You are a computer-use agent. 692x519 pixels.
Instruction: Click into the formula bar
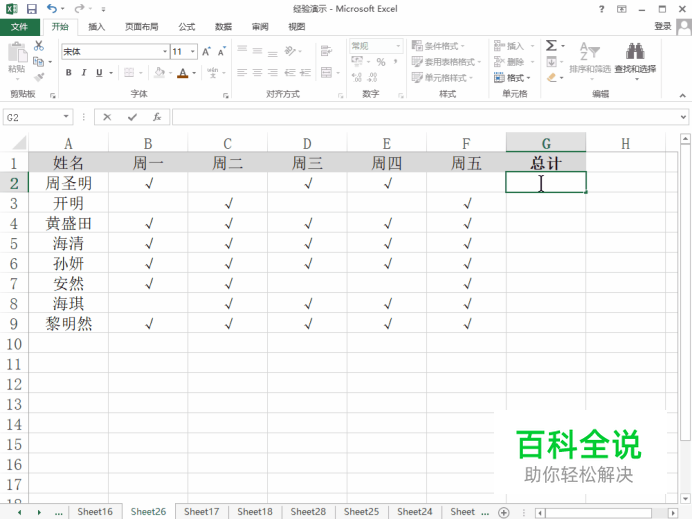pyautogui.click(x=425, y=117)
